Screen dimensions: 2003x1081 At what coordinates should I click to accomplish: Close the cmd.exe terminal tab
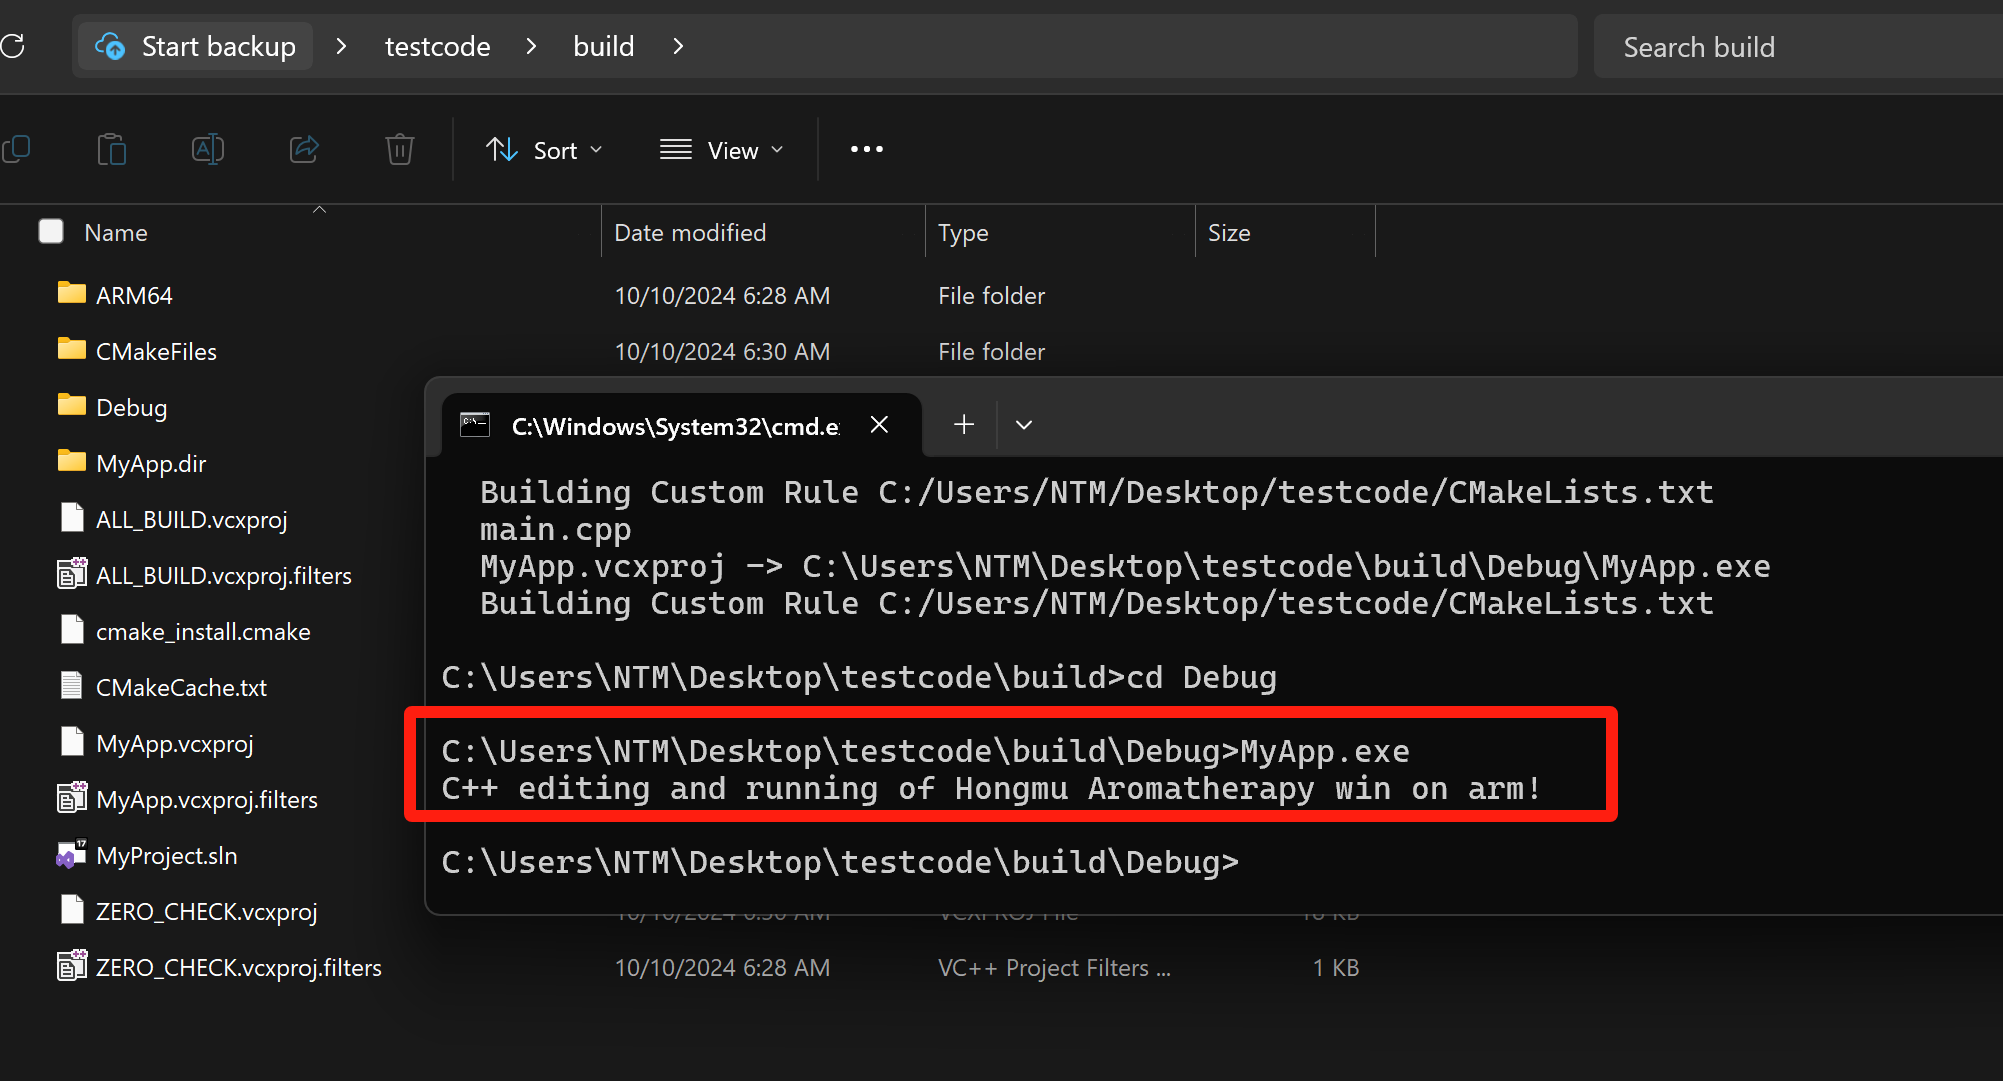(x=879, y=425)
